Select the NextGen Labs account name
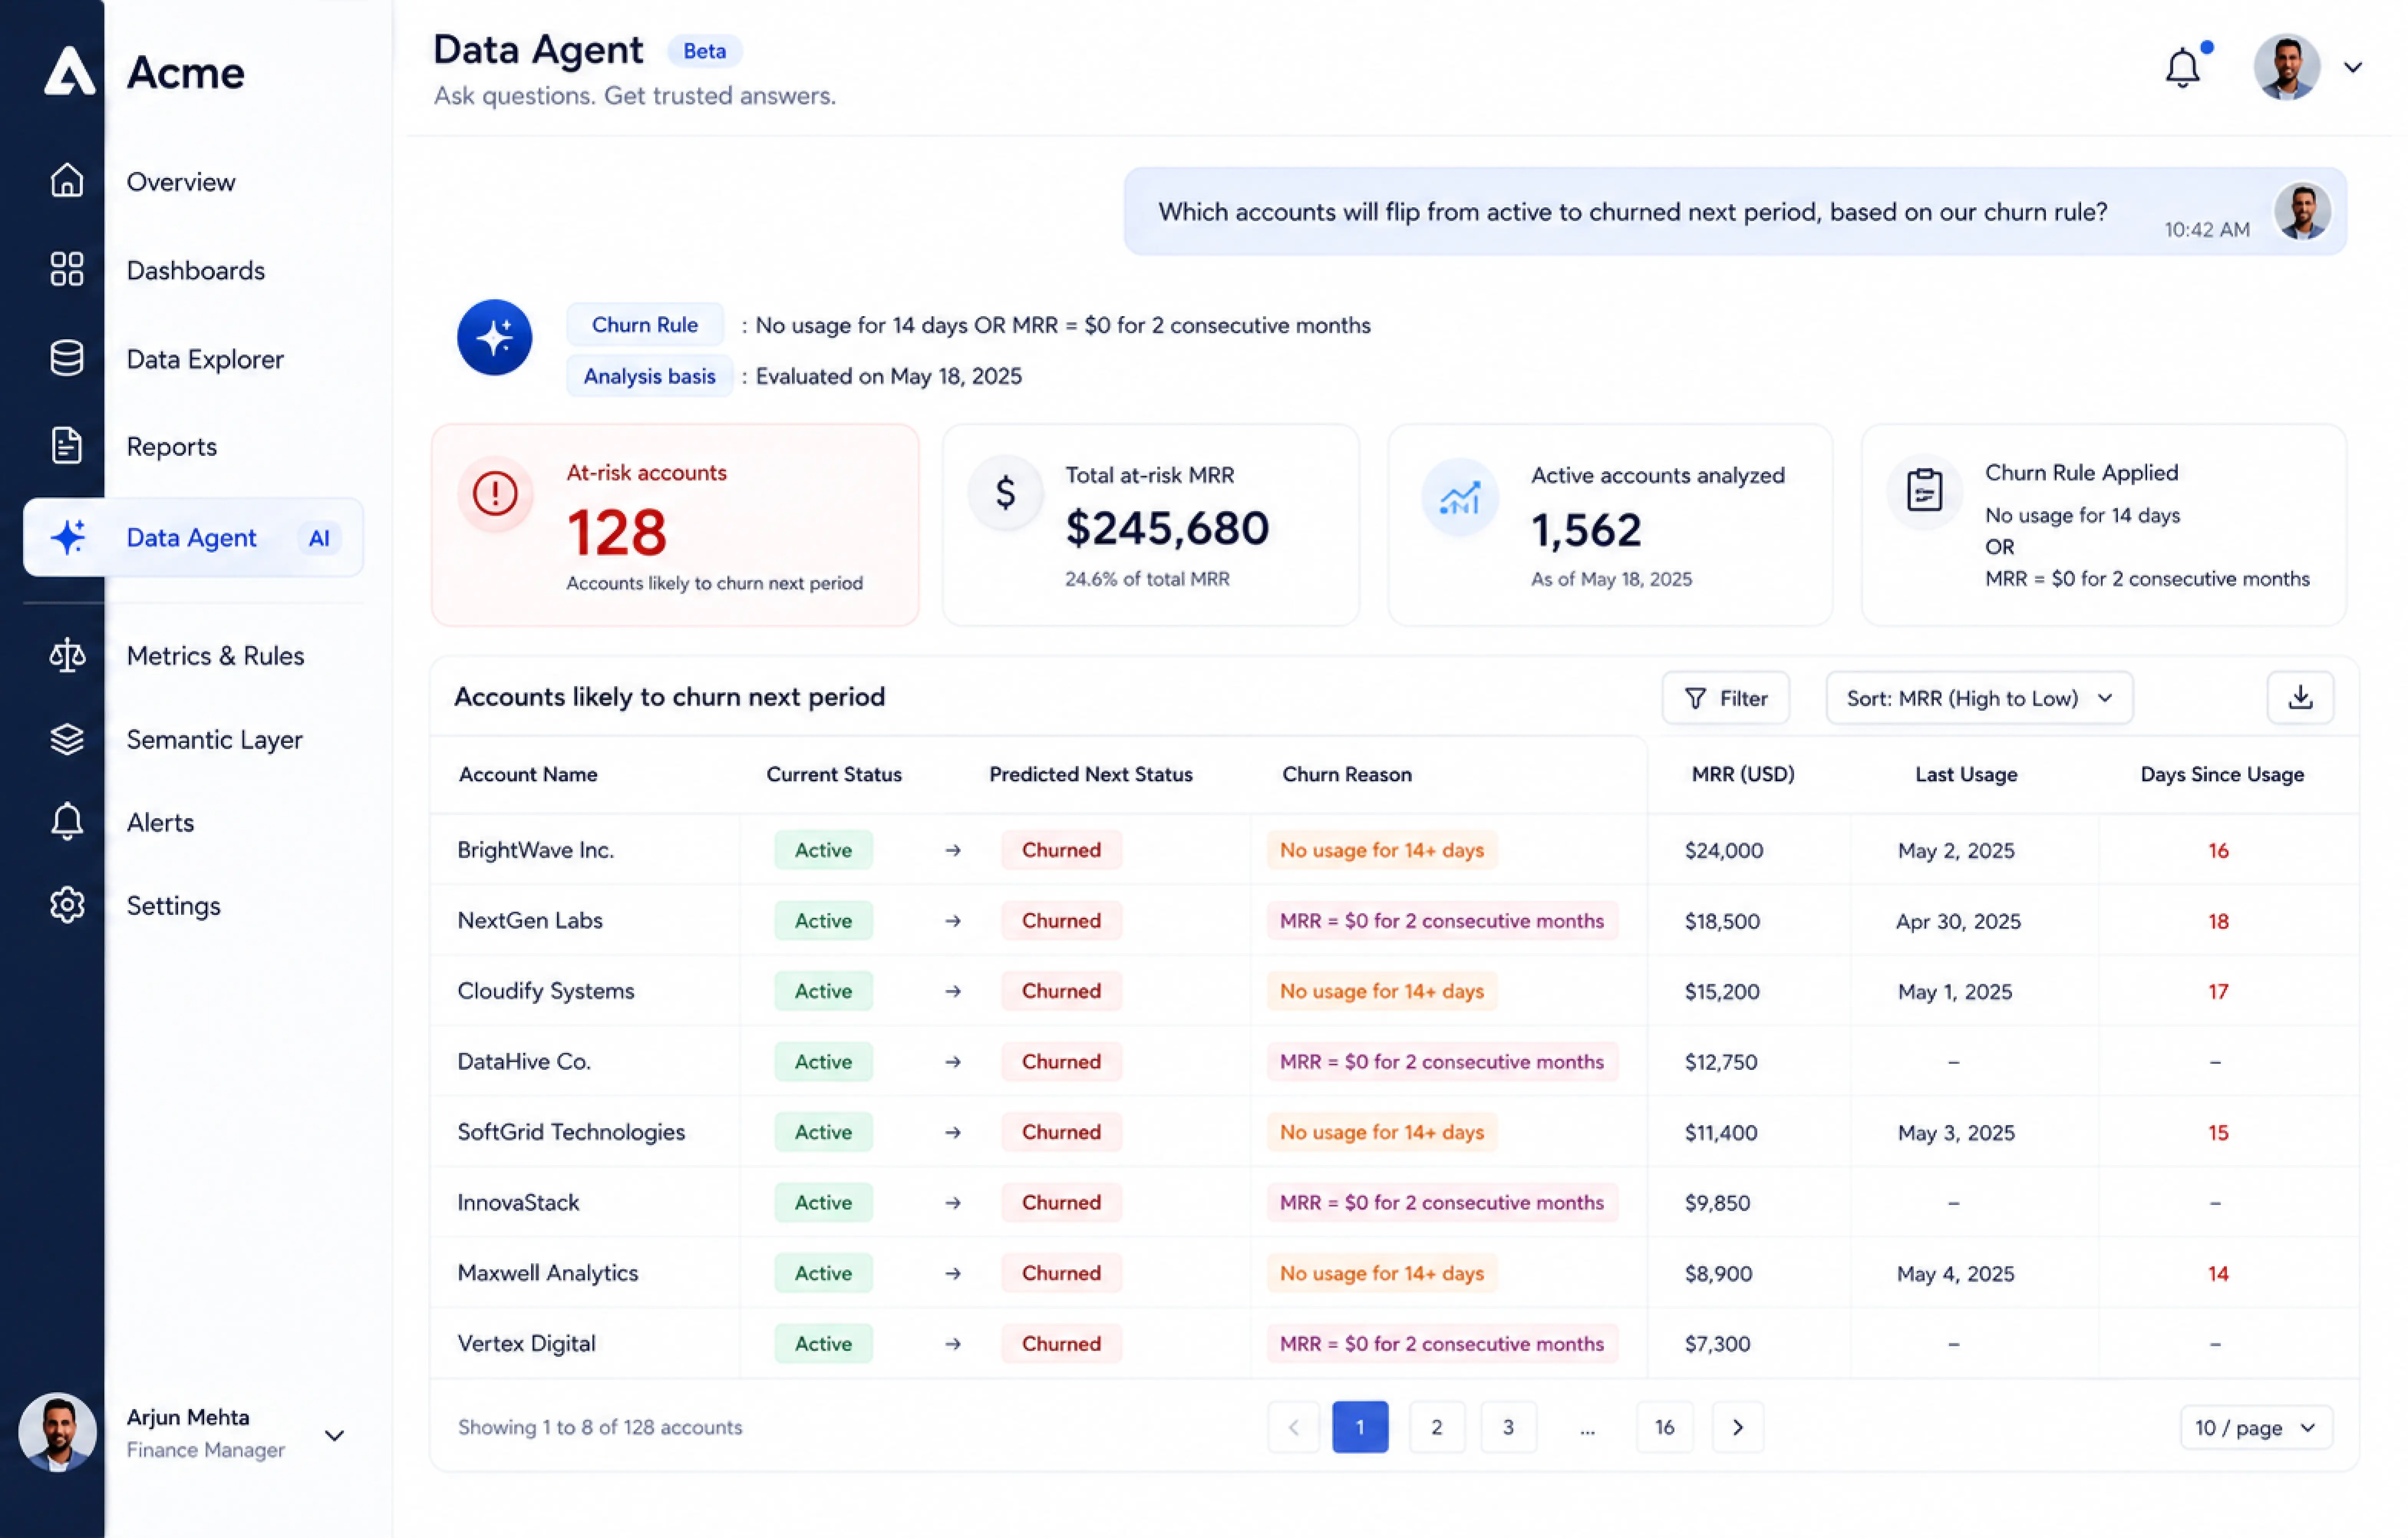 click(530, 920)
